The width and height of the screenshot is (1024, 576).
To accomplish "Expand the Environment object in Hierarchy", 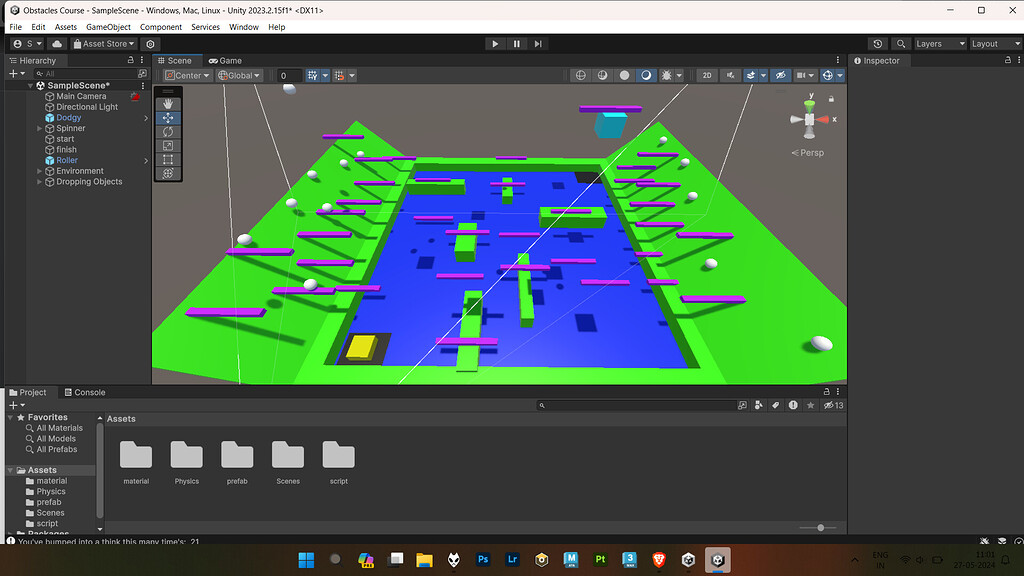I will [39, 171].
